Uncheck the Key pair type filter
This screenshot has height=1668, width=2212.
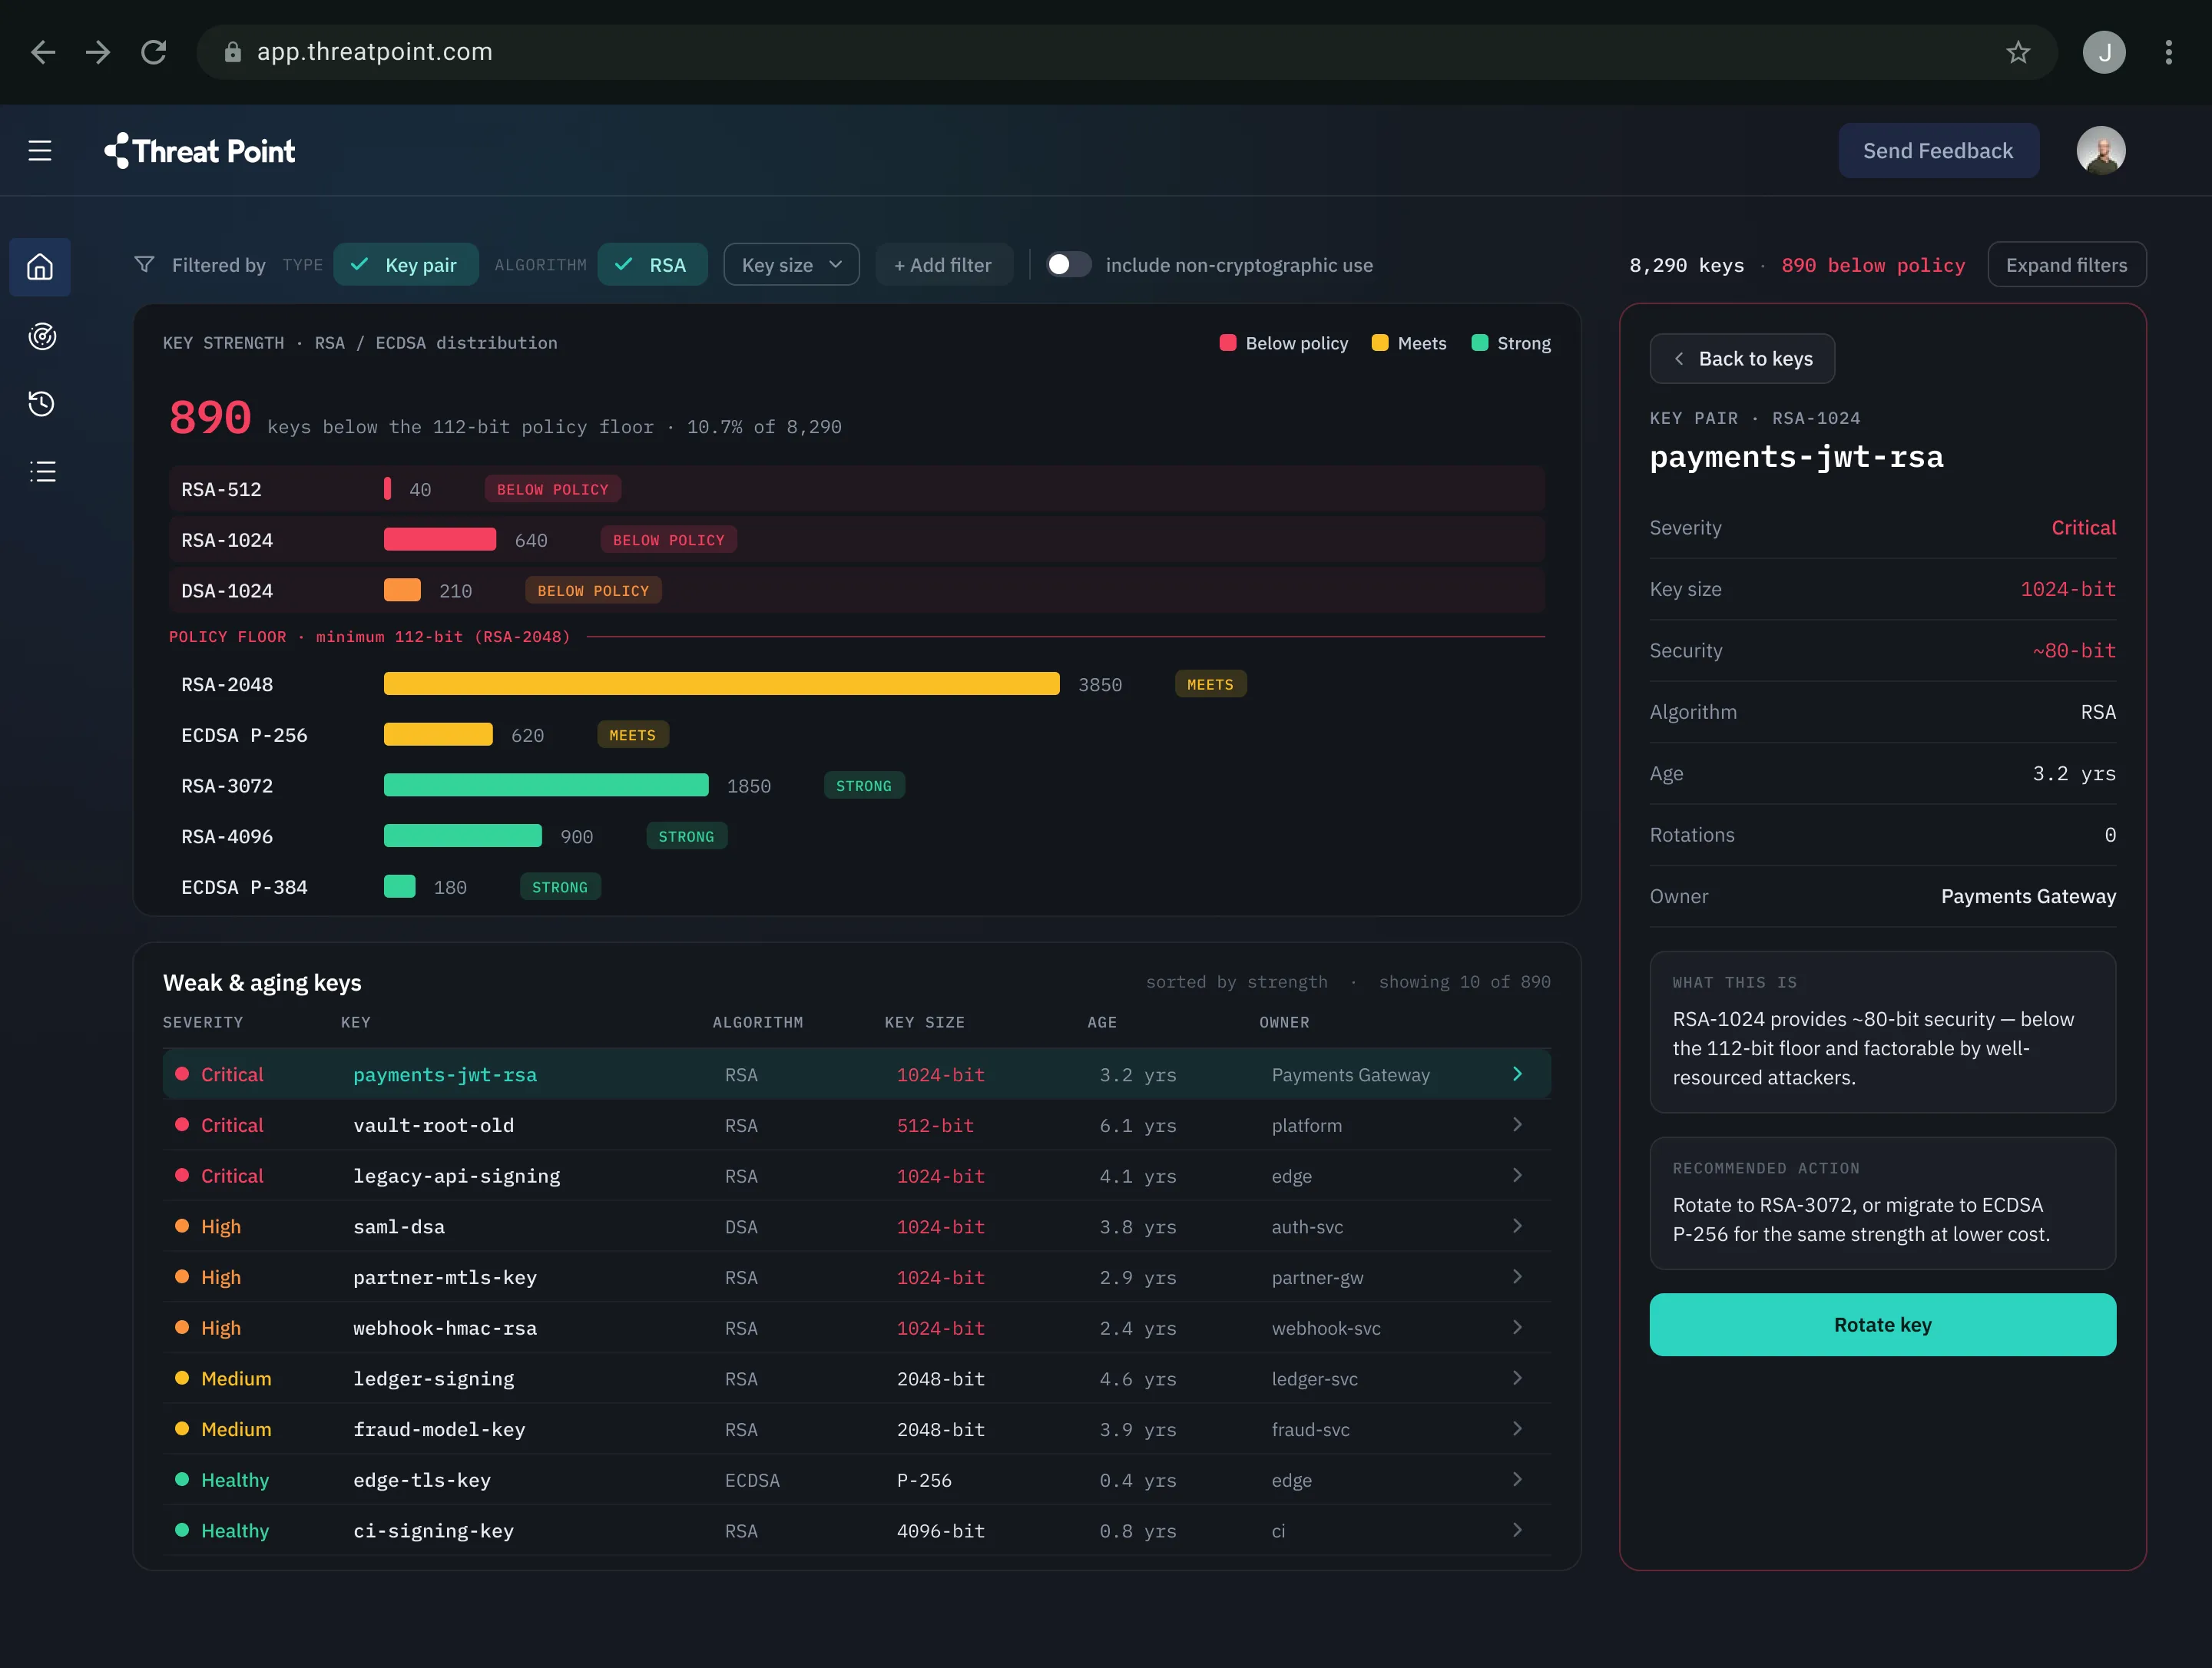click(406, 265)
